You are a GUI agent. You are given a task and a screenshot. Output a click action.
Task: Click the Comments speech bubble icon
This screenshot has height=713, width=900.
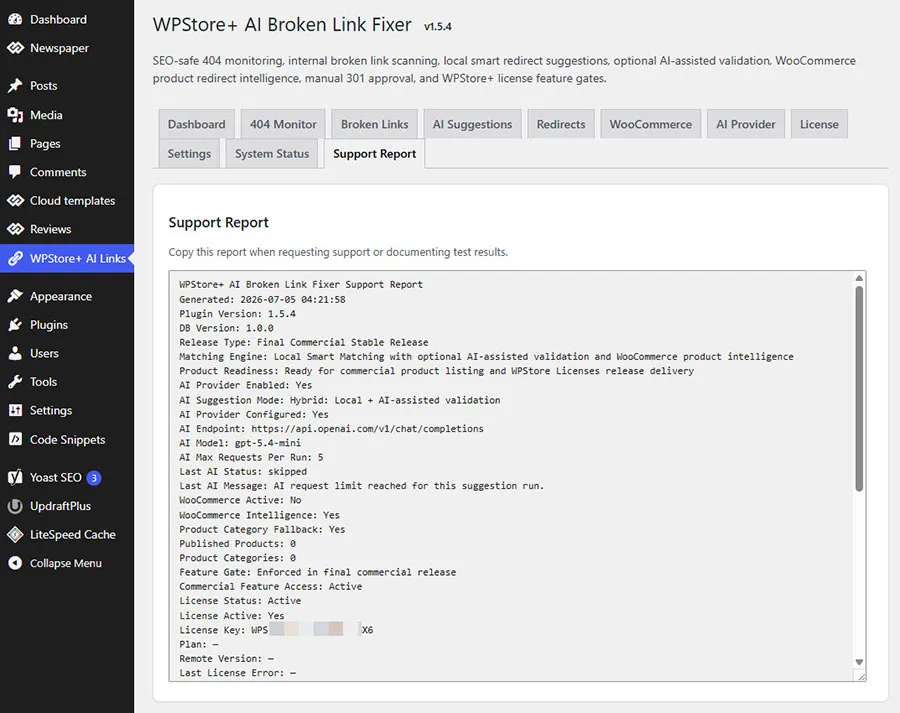(x=15, y=172)
